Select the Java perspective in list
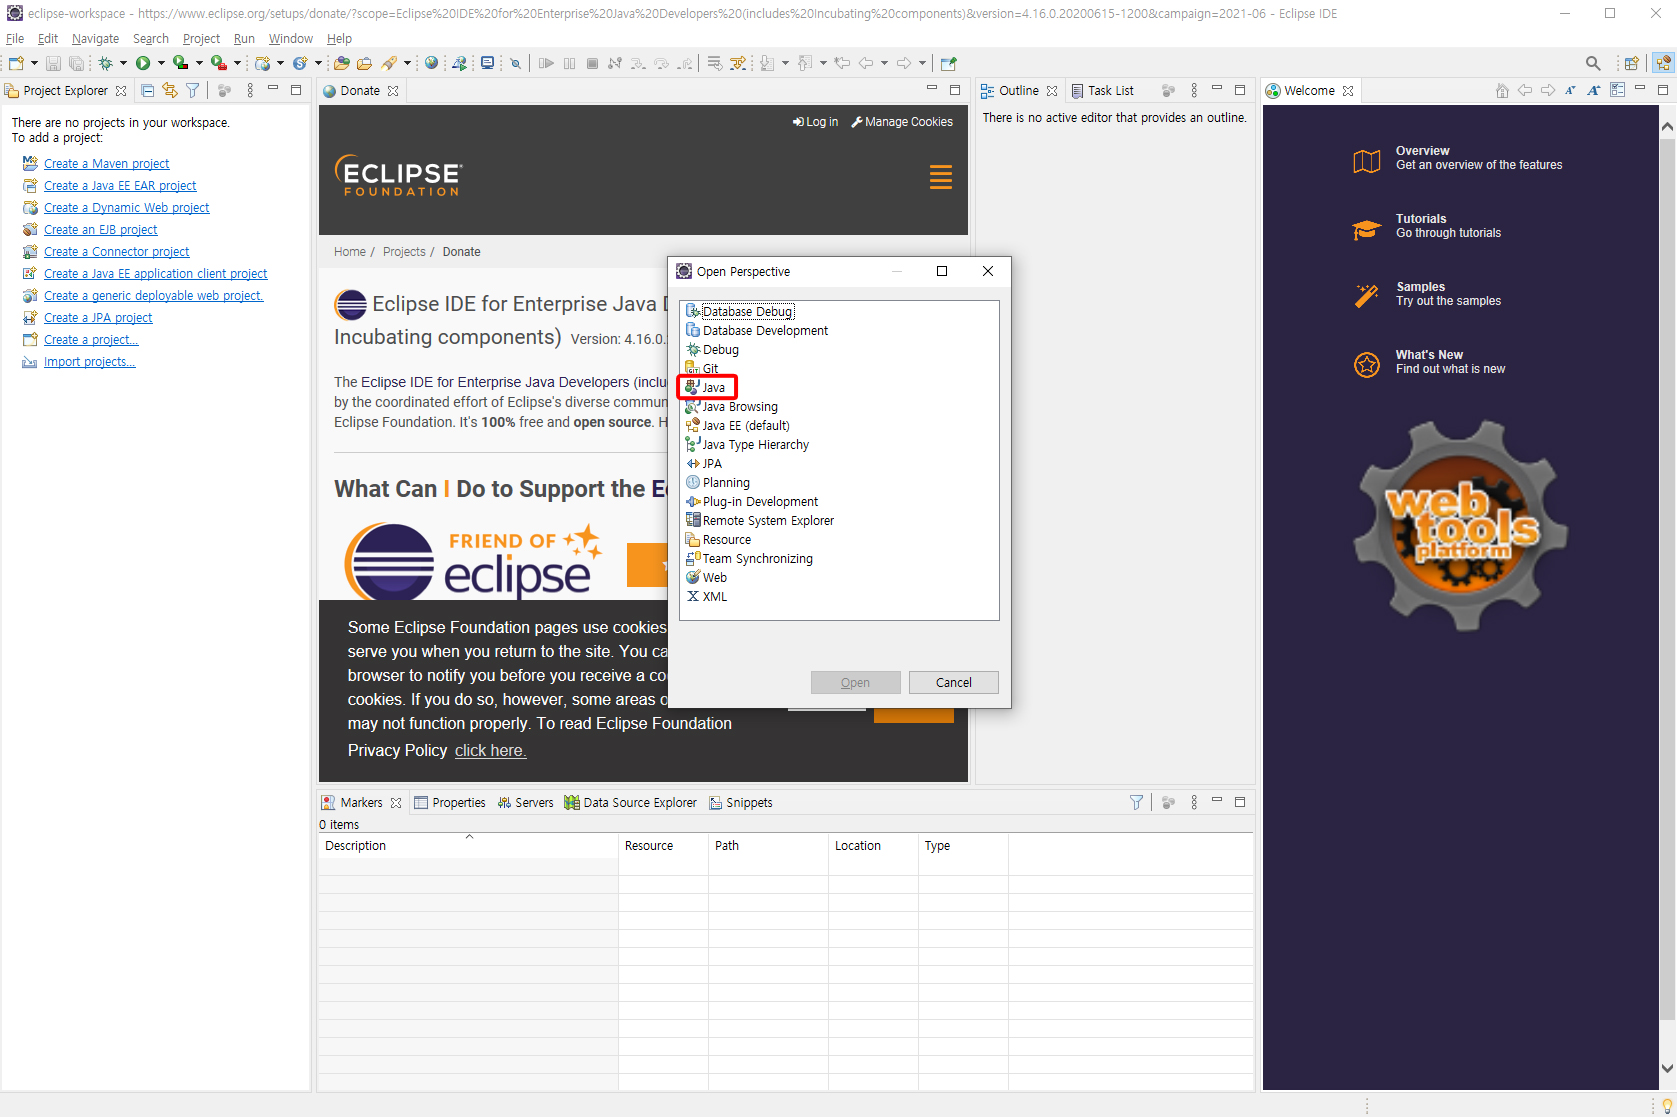1677x1117 pixels. [x=706, y=387]
